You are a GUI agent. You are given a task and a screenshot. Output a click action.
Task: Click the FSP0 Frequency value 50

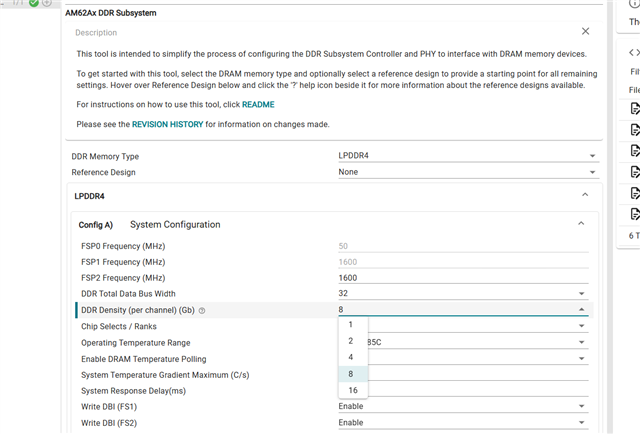pyautogui.click(x=343, y=246)
